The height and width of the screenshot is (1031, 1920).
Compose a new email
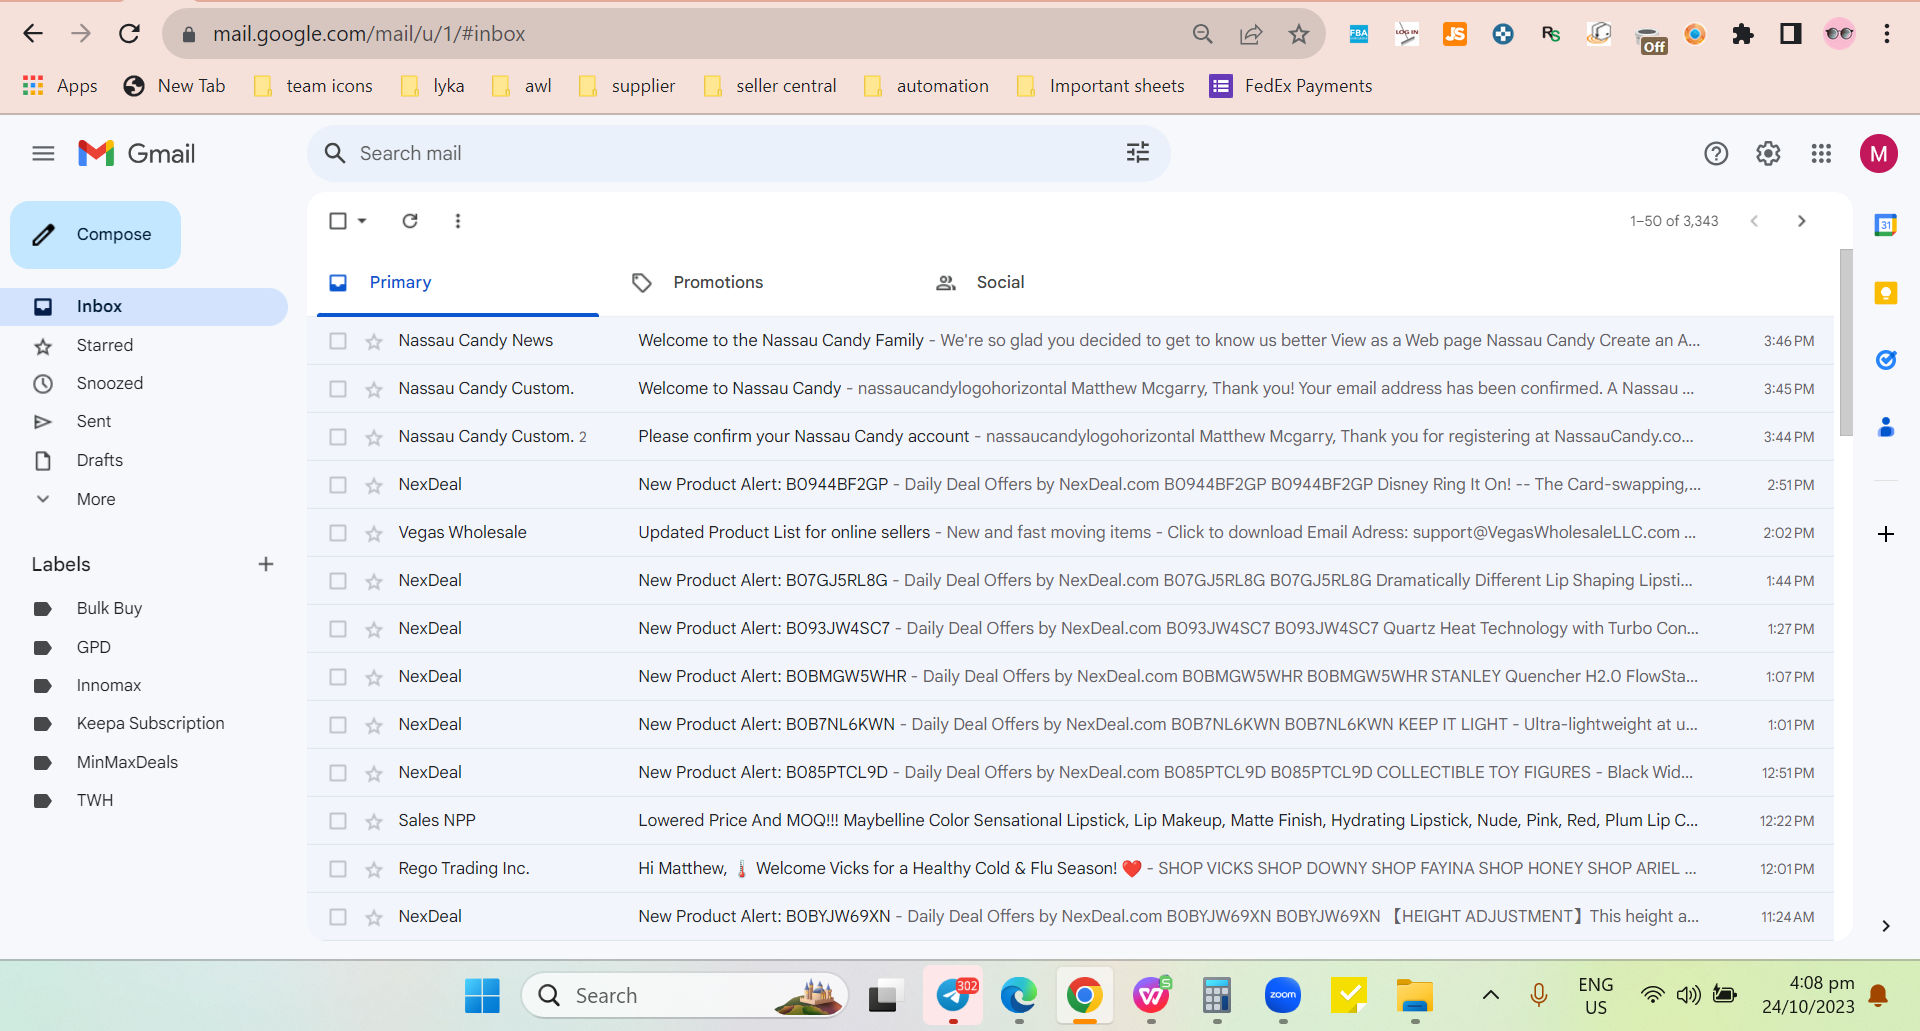pos(95,235)
